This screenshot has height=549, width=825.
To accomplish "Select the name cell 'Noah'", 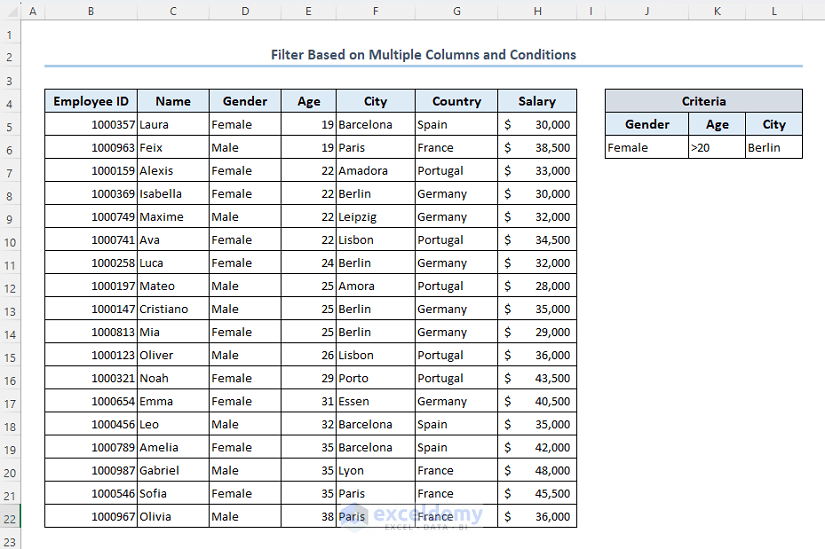I will [x=173, y=378].
